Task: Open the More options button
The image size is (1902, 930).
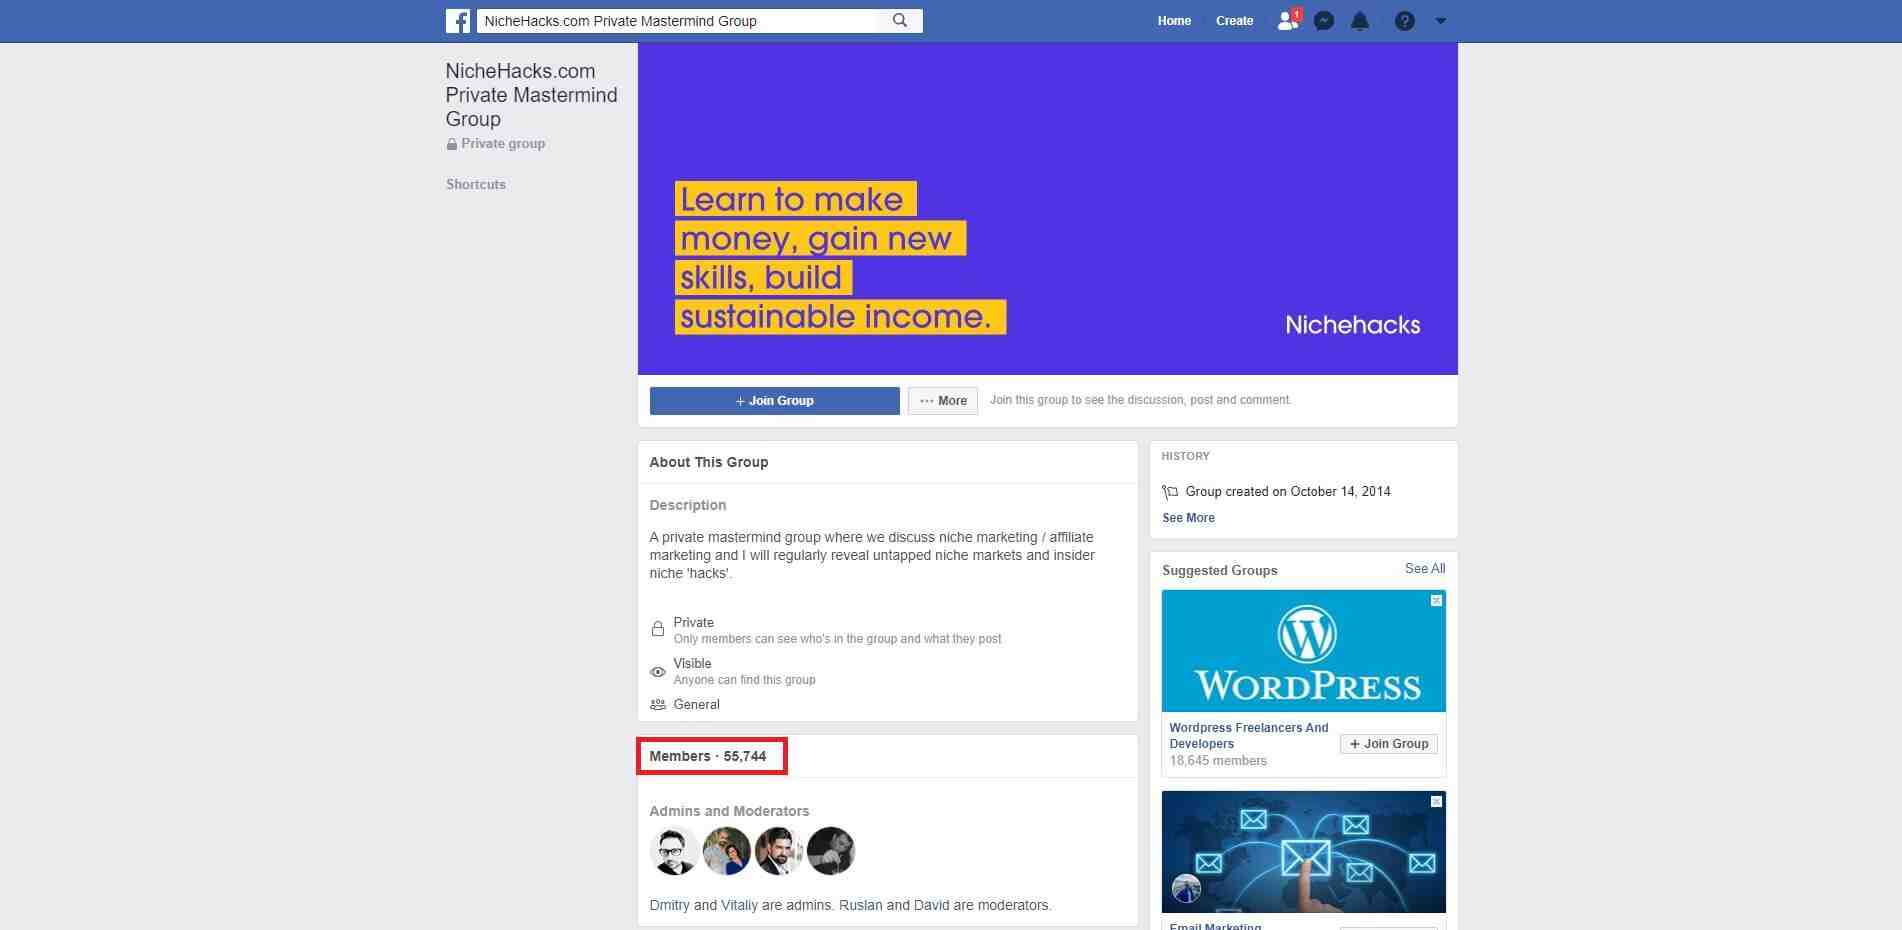Action: point(943,401)
